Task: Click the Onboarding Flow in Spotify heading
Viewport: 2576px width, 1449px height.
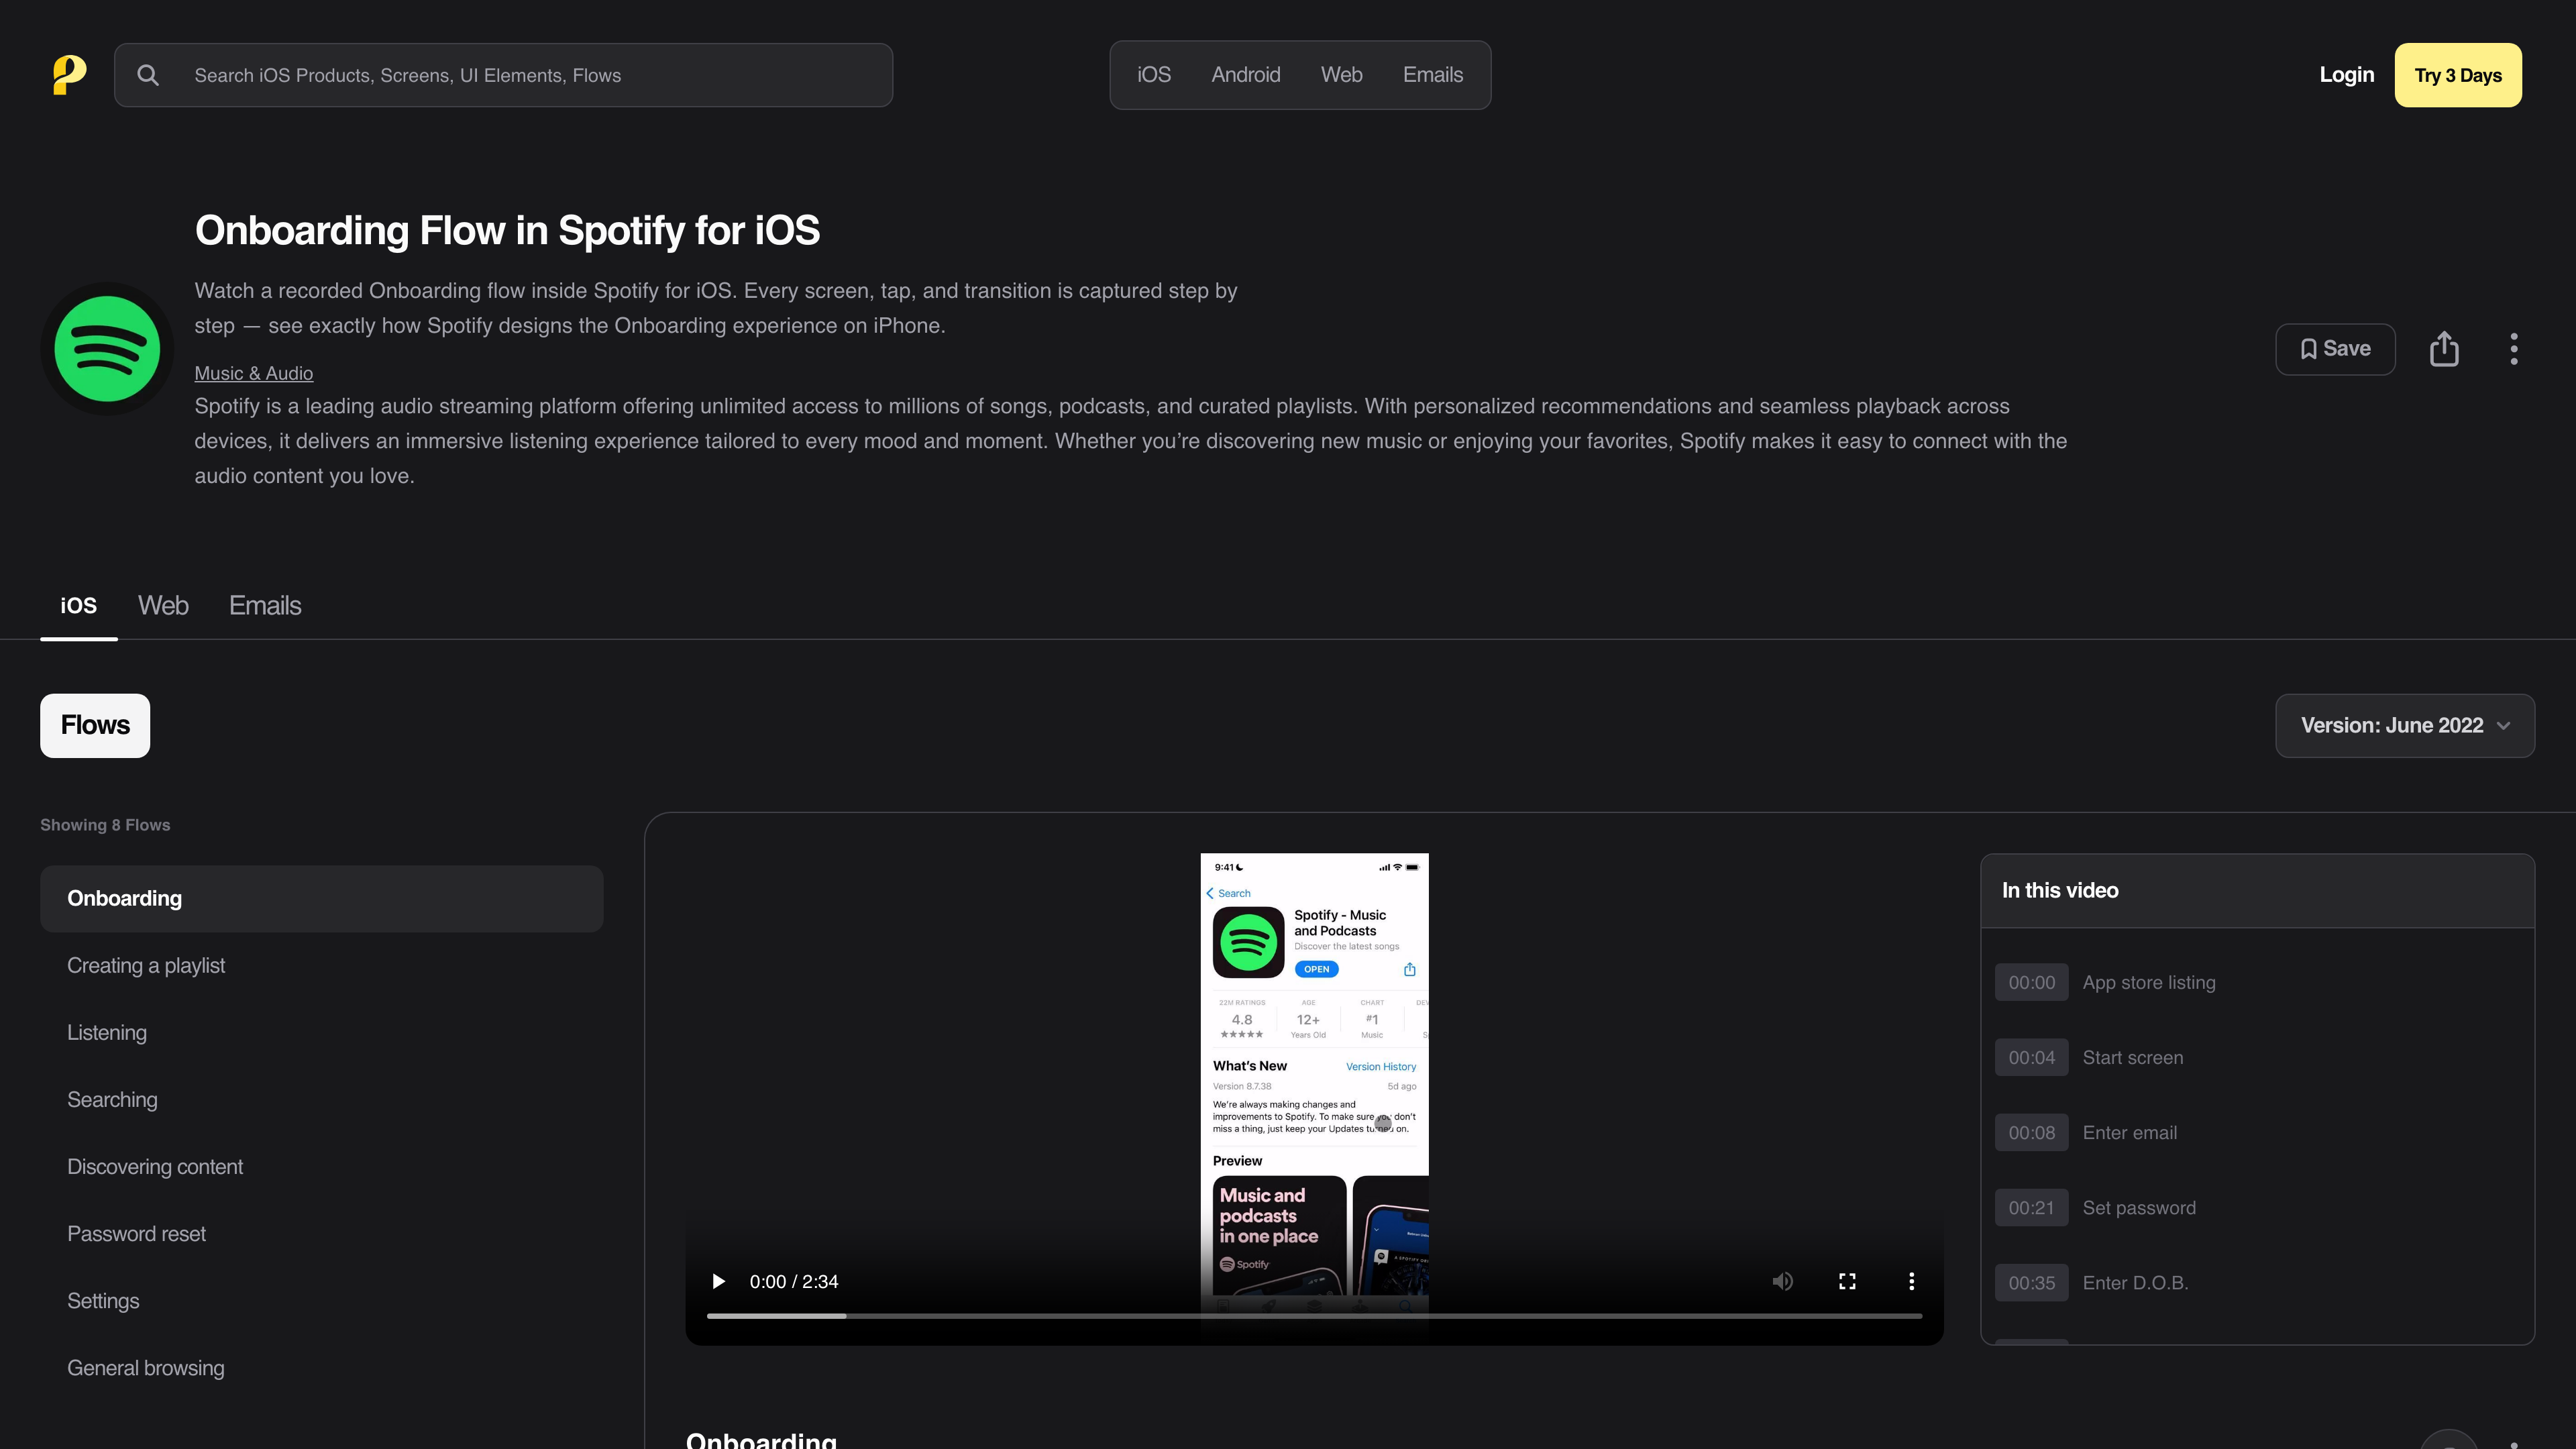Action: click(x=507, y=231)
